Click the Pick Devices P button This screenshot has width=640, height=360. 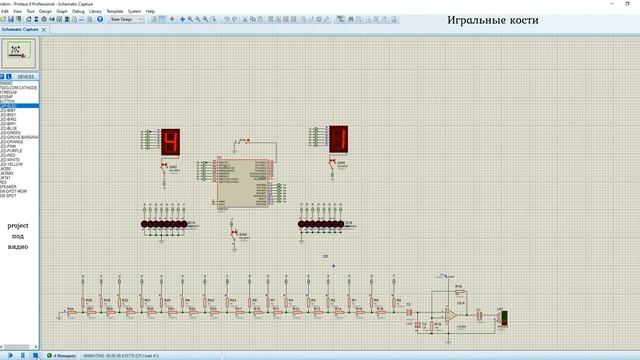pyautogui.click(x=2, y=76)
